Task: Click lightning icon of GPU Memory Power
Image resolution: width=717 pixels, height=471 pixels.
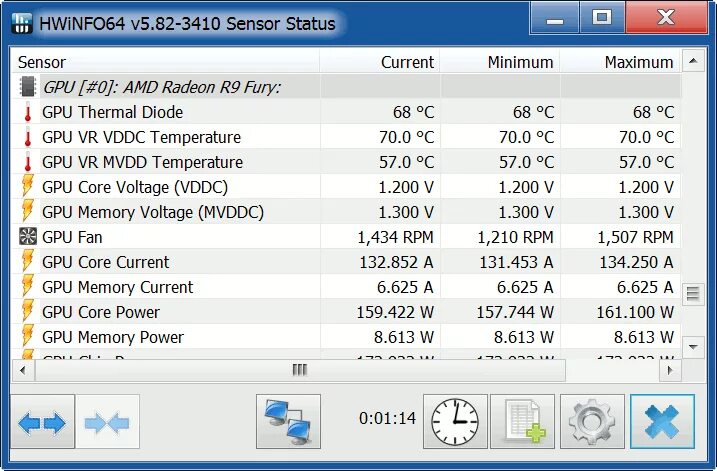Action: coord(28,336)
